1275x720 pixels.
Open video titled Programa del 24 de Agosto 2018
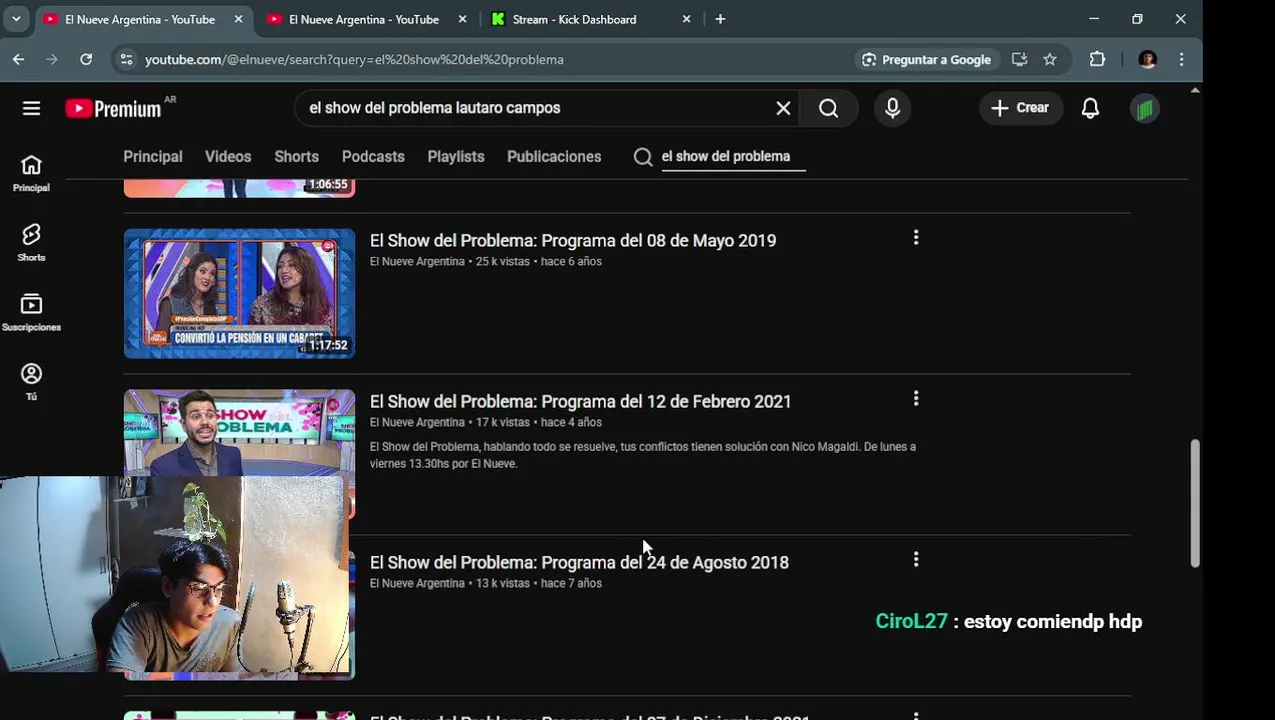(579, 563)
